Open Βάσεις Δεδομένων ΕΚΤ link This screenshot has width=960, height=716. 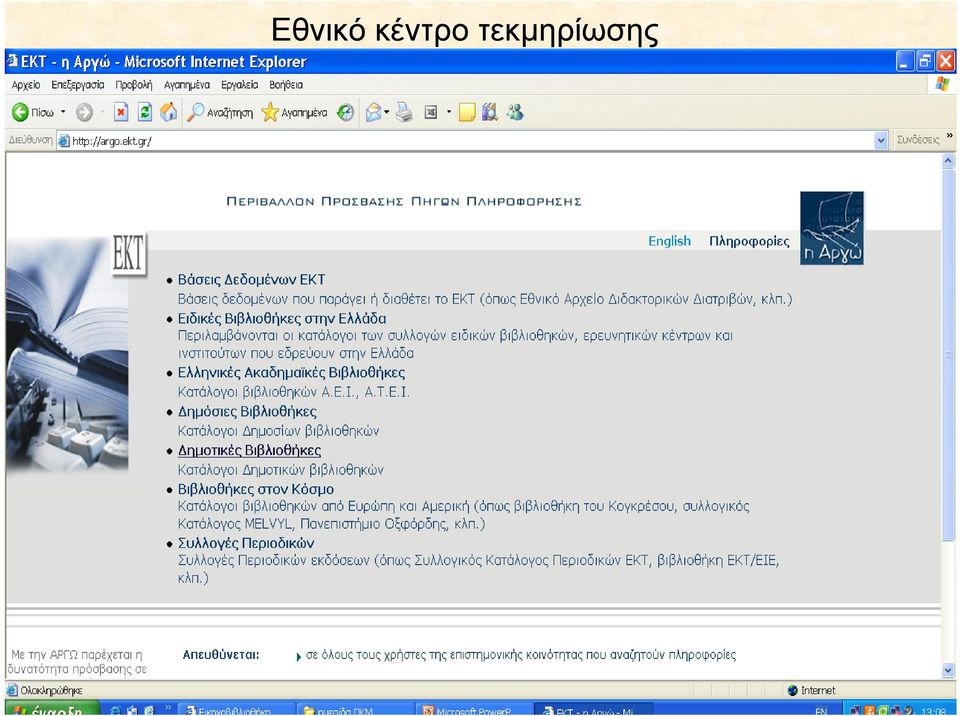click(252, 280)
